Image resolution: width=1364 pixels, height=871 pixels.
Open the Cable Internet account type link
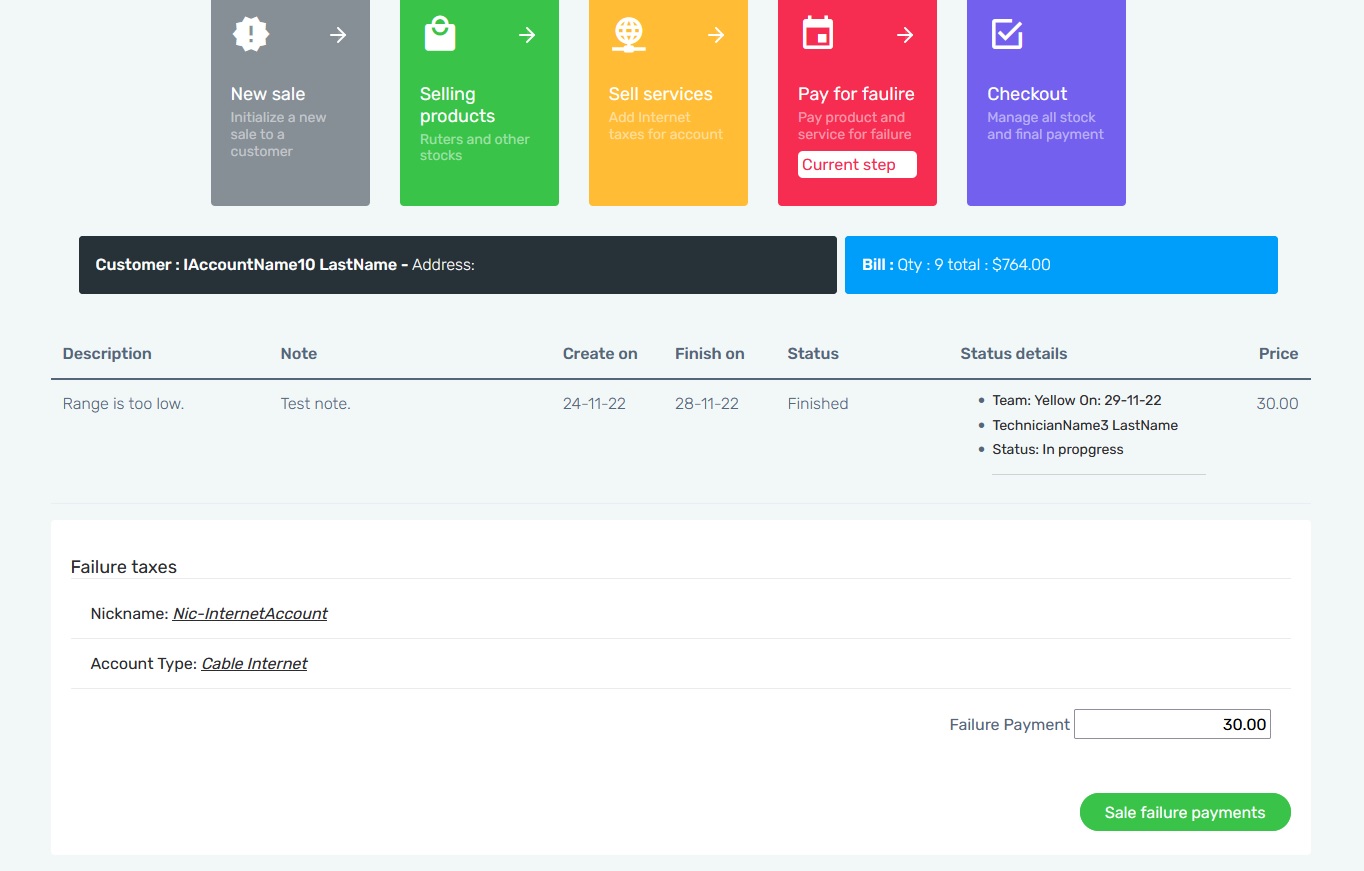(254, 663)
